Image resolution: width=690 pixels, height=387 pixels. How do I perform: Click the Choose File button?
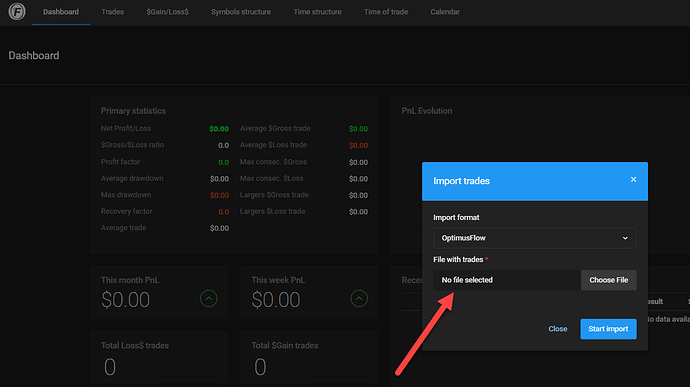tap(609, 280)
